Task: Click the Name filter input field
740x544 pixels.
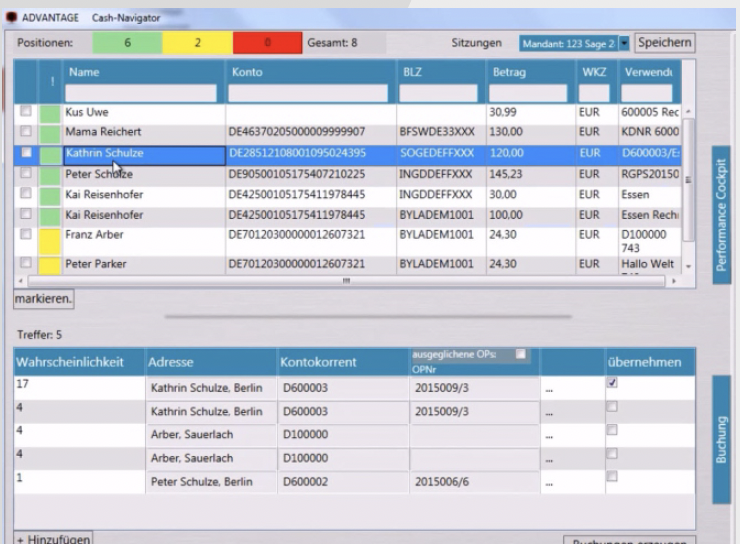Action: [x=141, y=93]
